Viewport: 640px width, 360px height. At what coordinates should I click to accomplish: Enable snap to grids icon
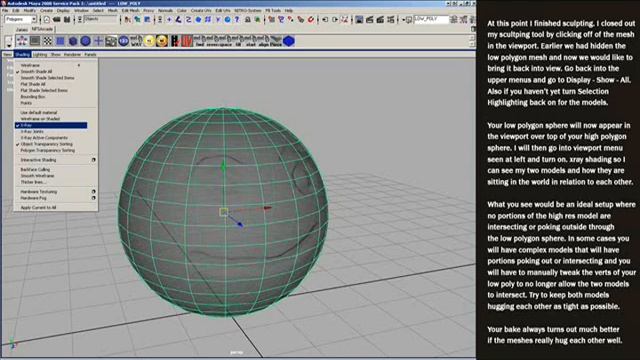click(271, 19)
